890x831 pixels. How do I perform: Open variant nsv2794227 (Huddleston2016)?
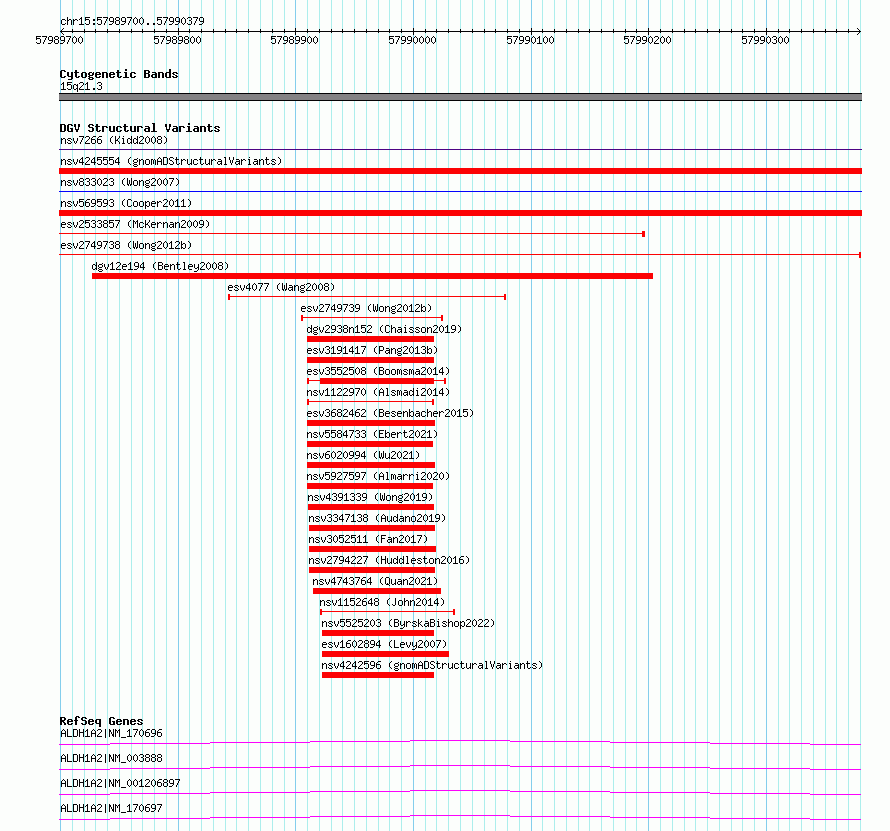389,560
